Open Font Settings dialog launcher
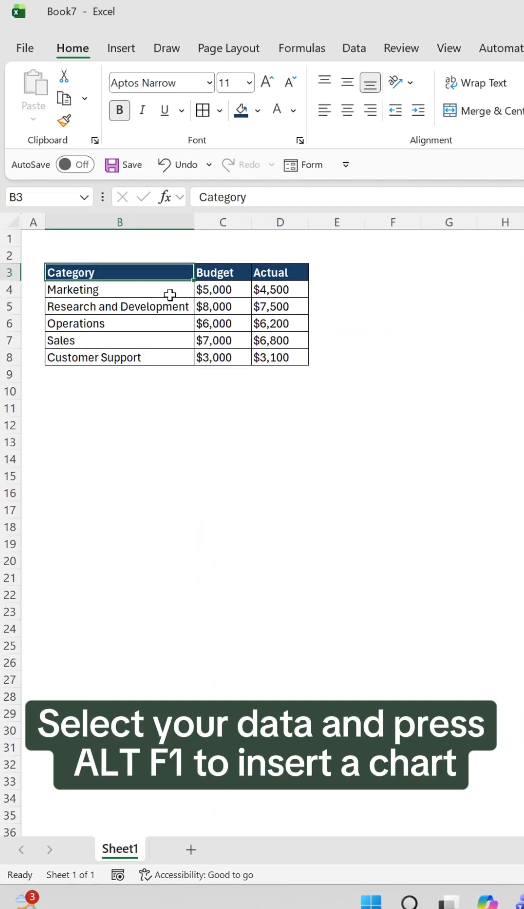Screen dimensions: 524x909 click(300, 140)
